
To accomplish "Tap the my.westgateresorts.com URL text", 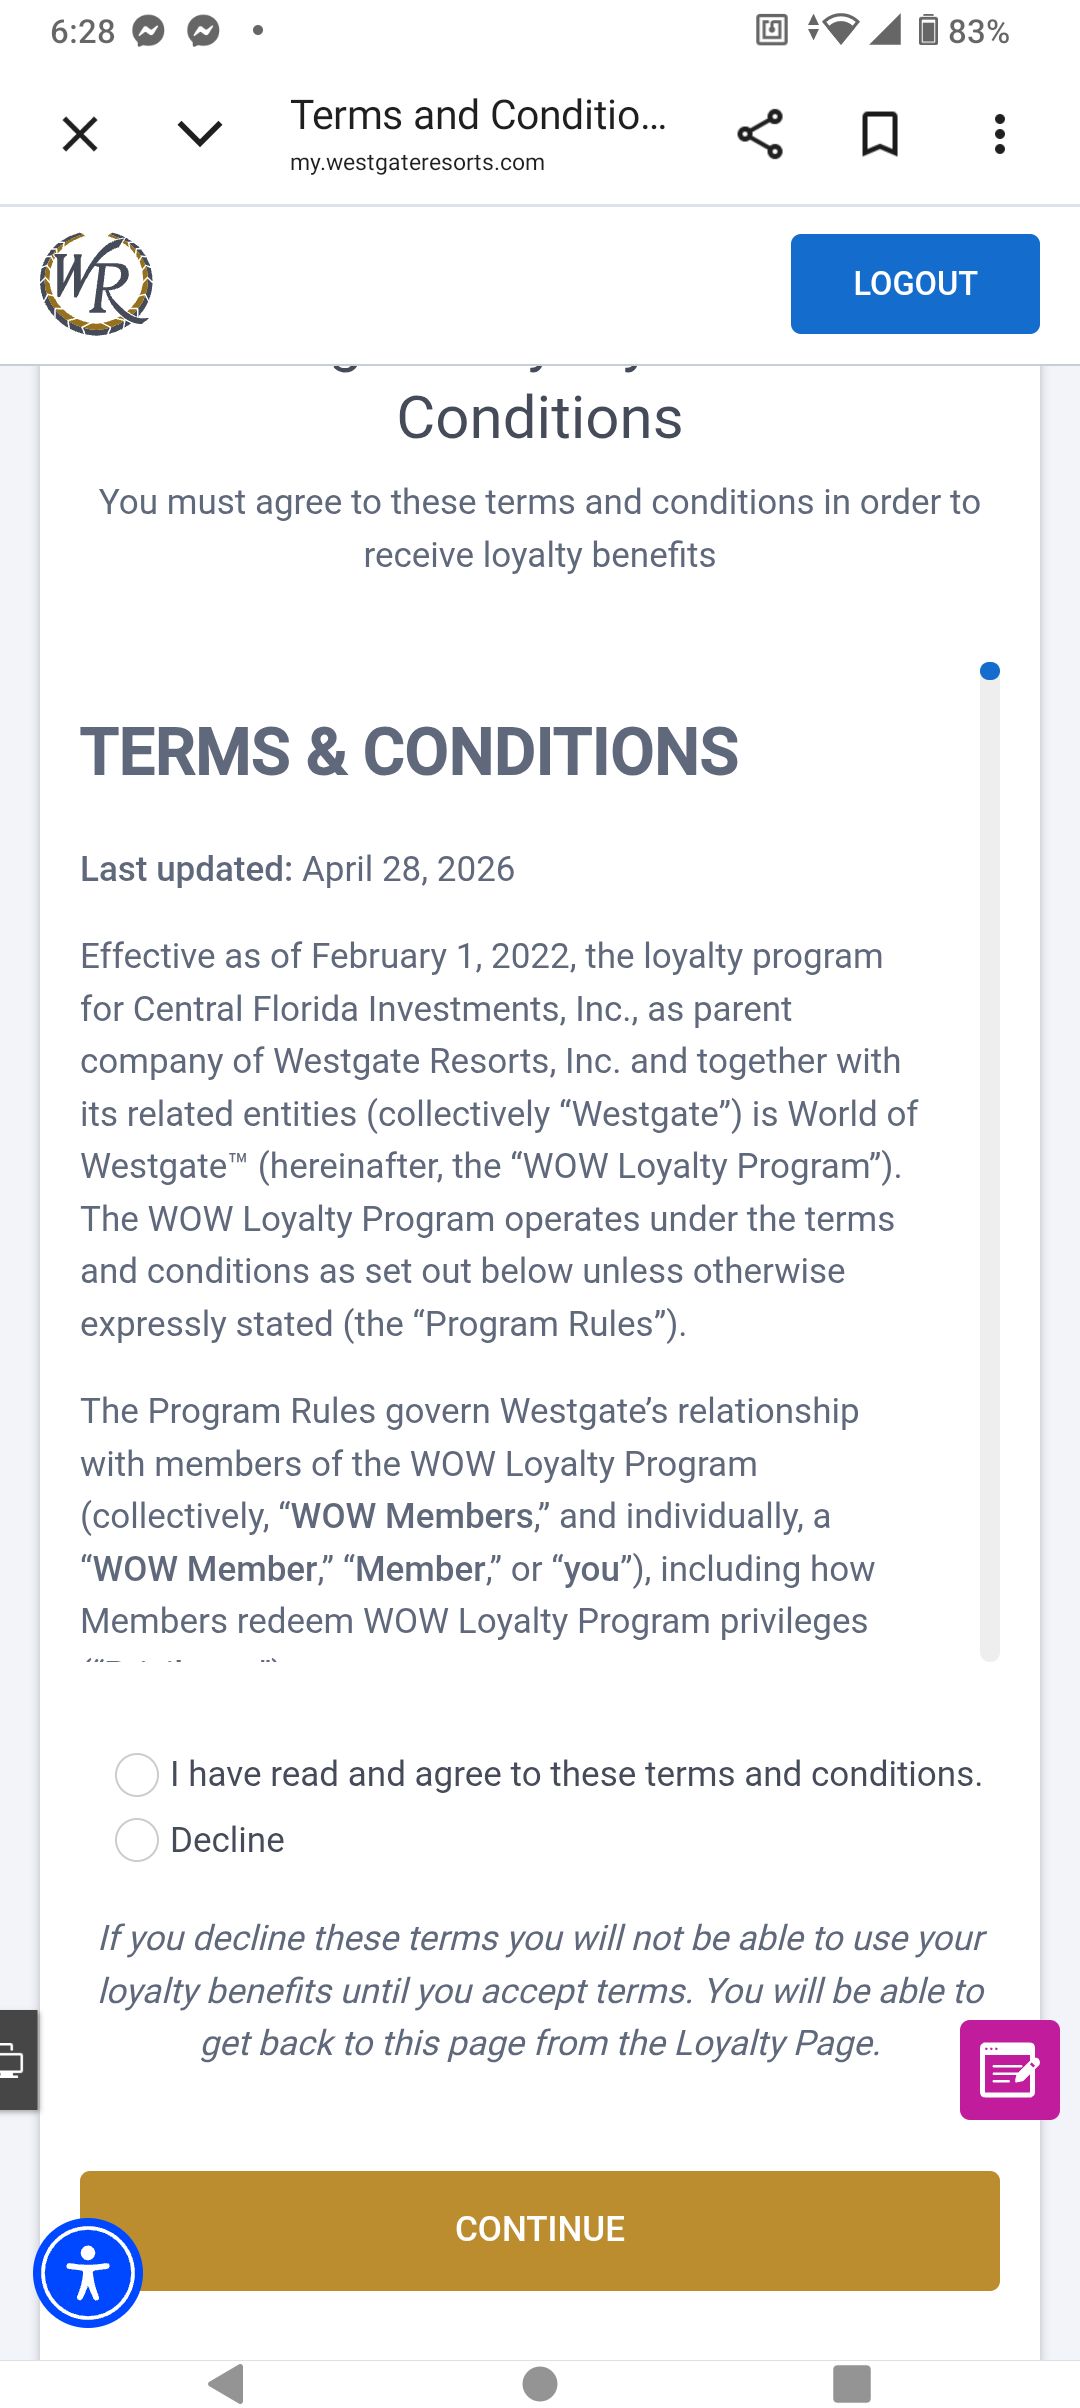I will 417,163.
